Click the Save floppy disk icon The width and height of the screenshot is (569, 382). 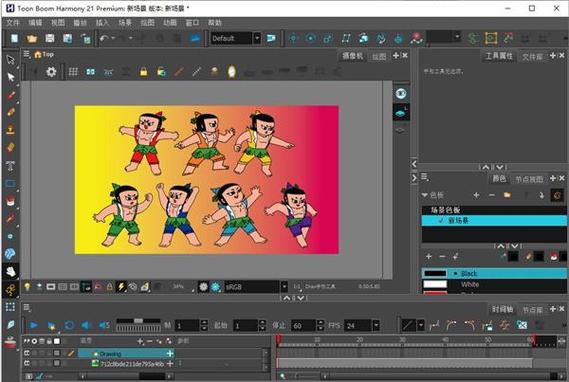click(50, 38)
